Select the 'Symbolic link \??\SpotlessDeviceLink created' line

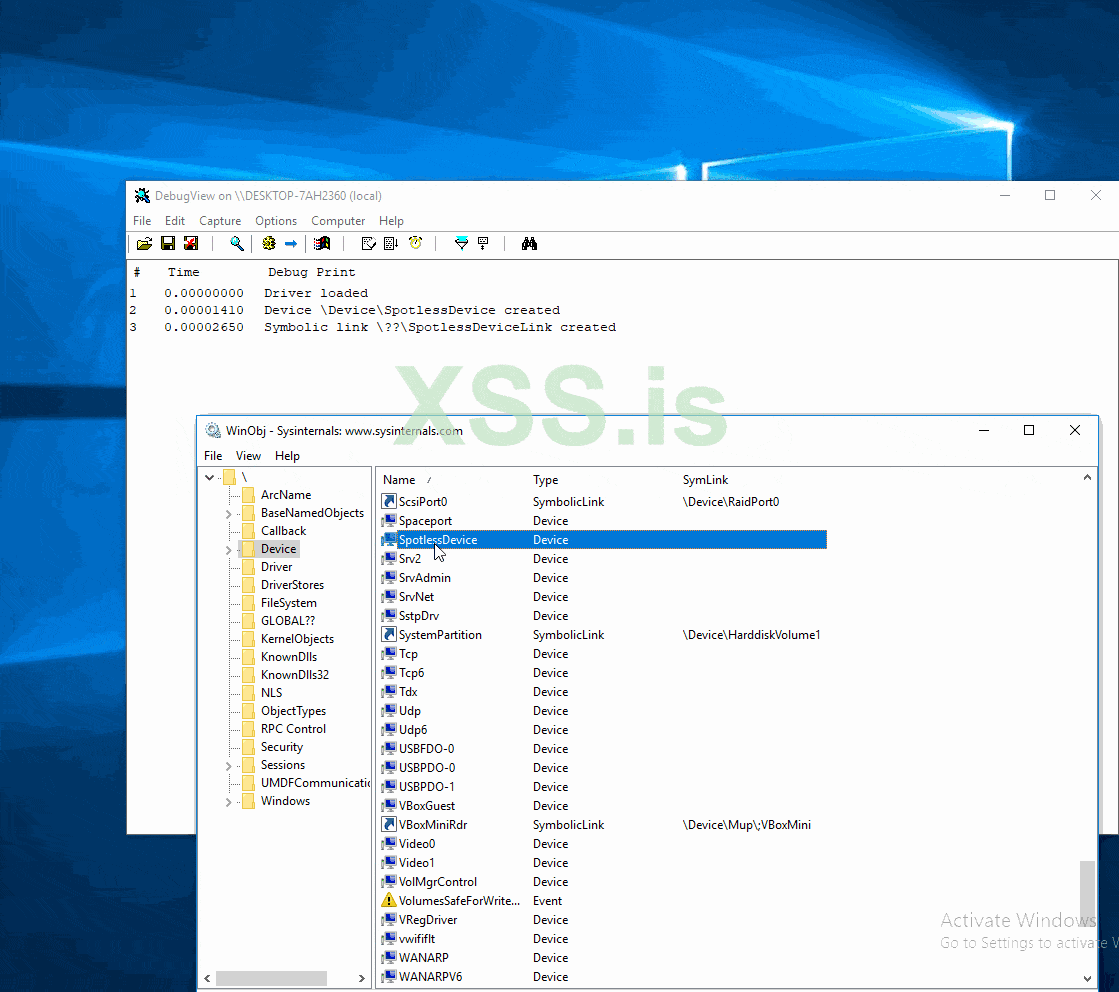pyautogui.click(x=440, y=327)
